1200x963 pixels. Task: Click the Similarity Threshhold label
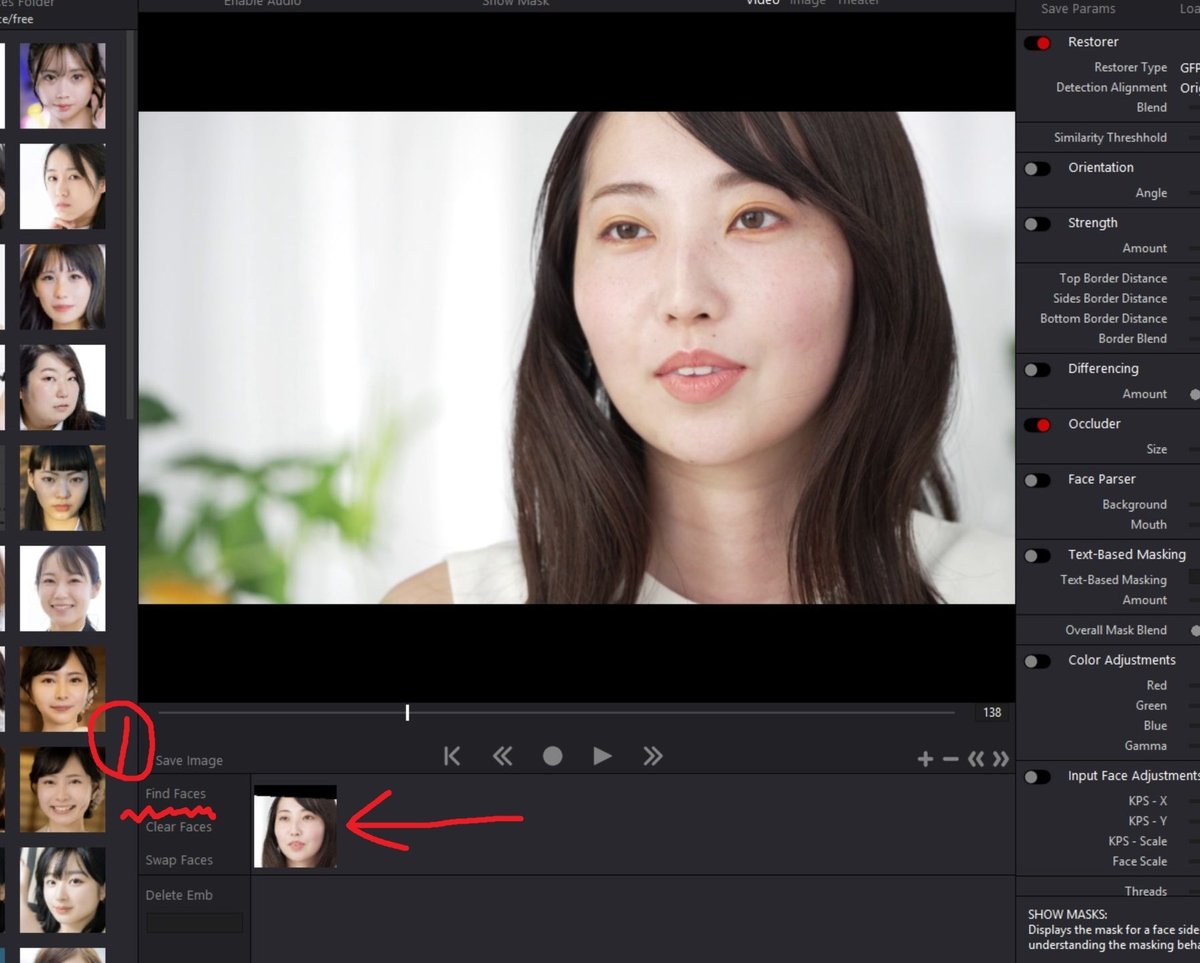pyautogui.click(x=1110, y=138)
